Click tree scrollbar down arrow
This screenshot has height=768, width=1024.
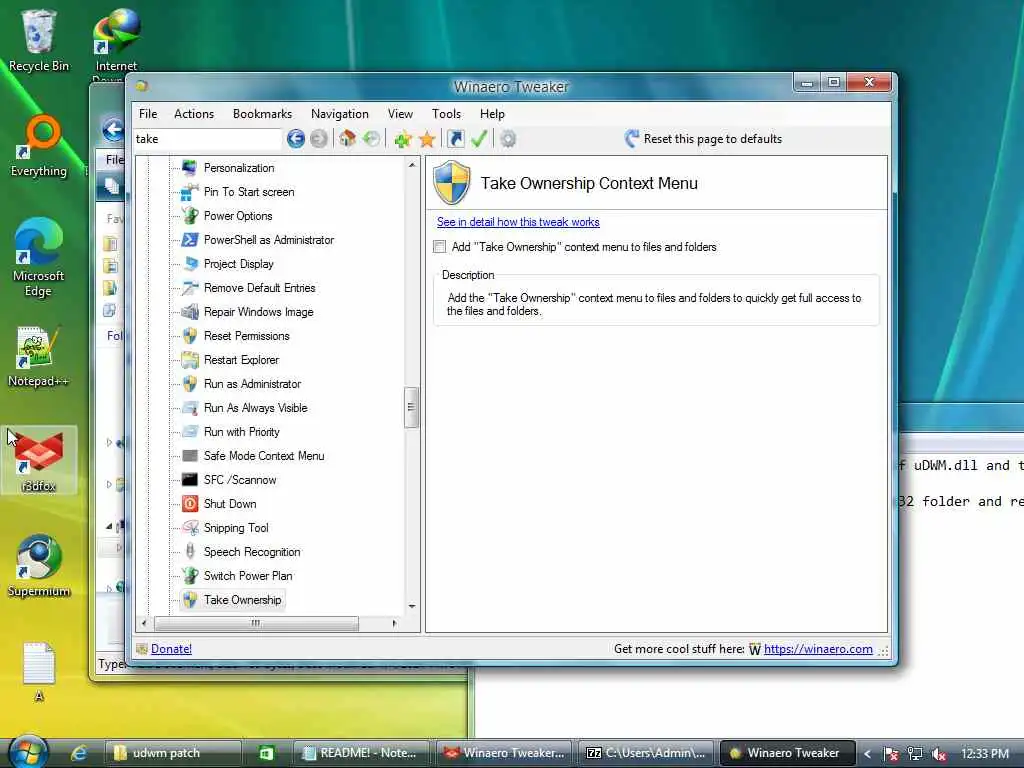[411, 607]
